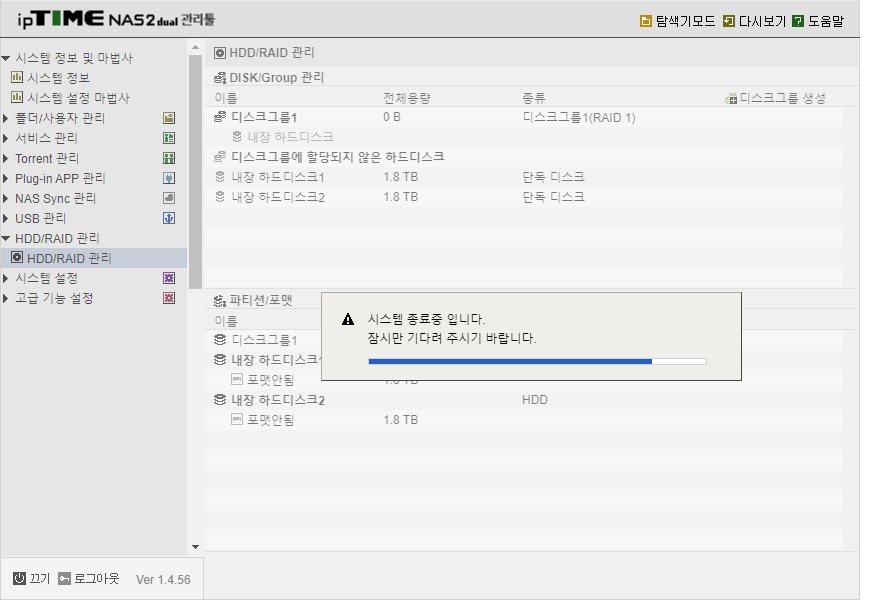
Task: Click the Plug-in APP 관리 plug icon
Action: click(169, 178)
